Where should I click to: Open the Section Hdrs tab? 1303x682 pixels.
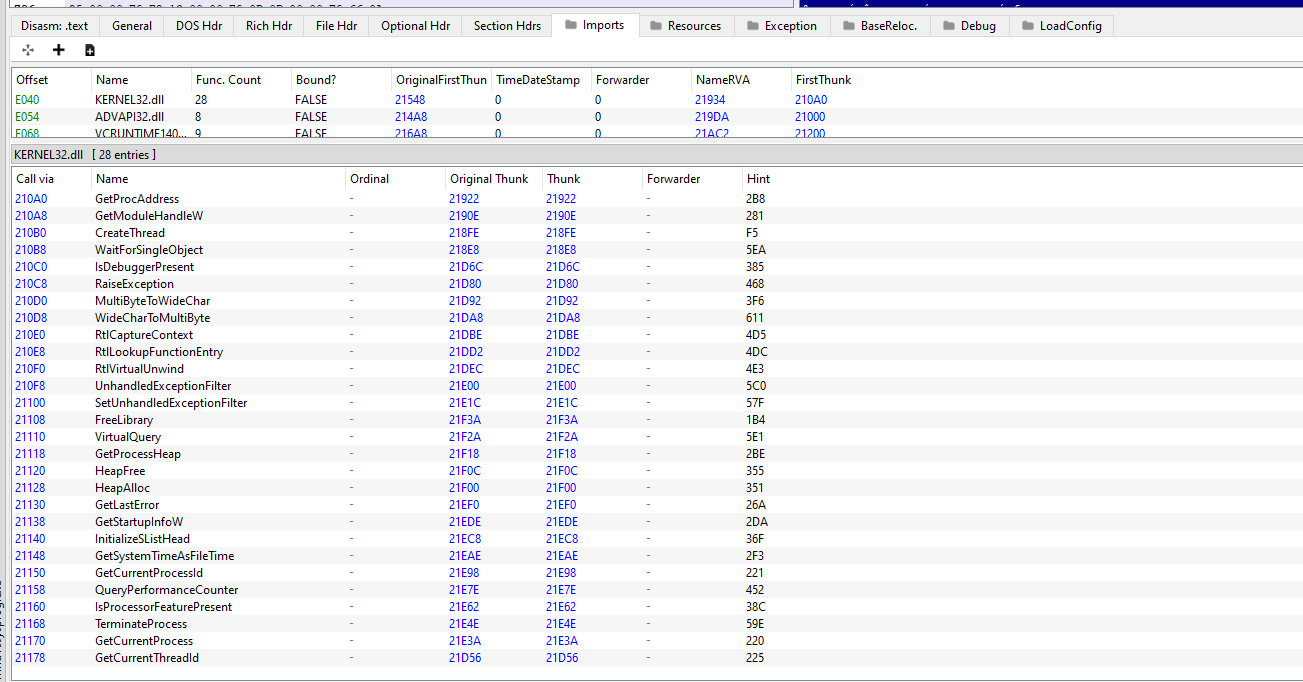click(x=507, y=26)
